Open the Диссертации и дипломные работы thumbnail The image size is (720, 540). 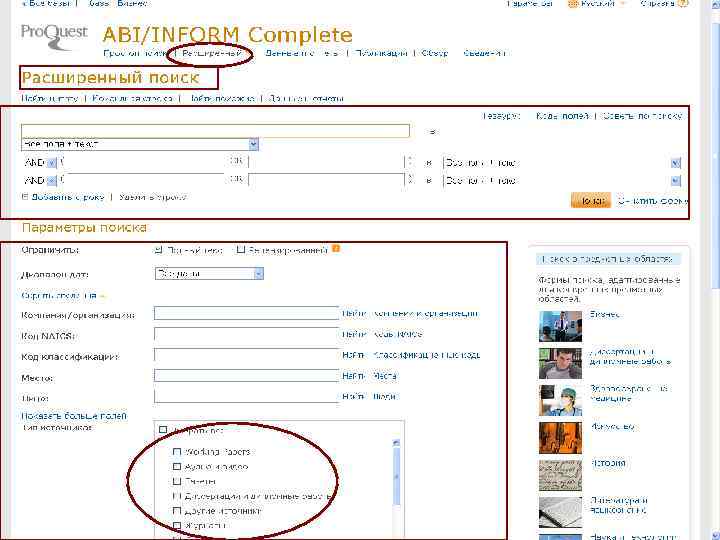(x=560, y=363)
